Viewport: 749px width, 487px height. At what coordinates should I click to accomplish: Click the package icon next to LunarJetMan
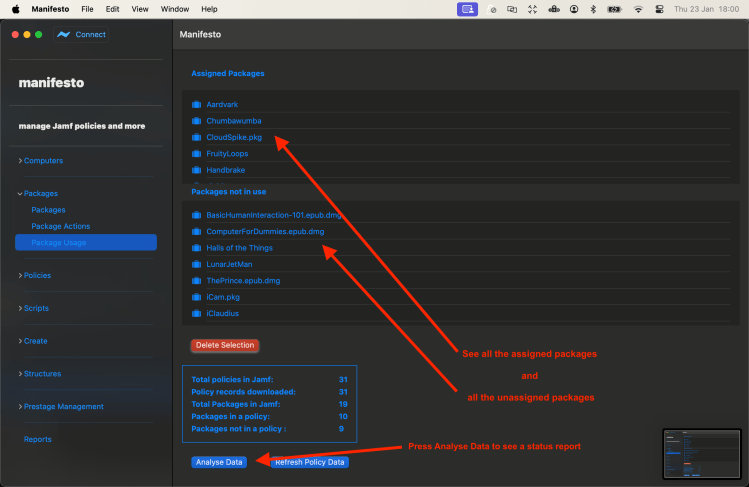(x=196, y=264)
